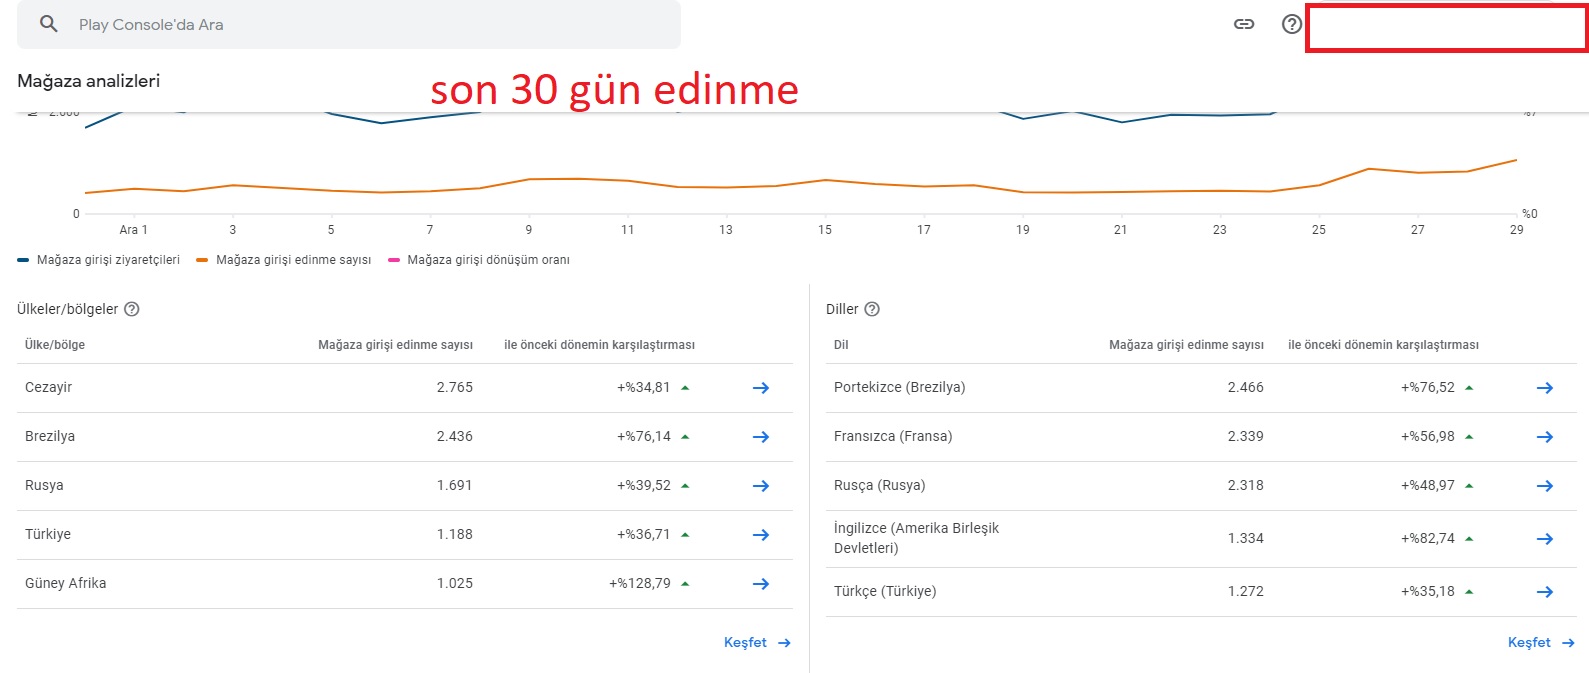Screen dimensions: 1589x673
Task: Select Rusça (Rusya) language name
Action: [x=879, y=485]
